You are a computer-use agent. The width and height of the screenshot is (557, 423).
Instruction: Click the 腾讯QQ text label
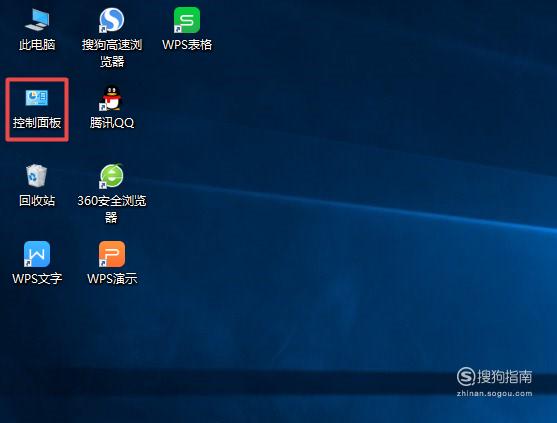tap(112, 123)
